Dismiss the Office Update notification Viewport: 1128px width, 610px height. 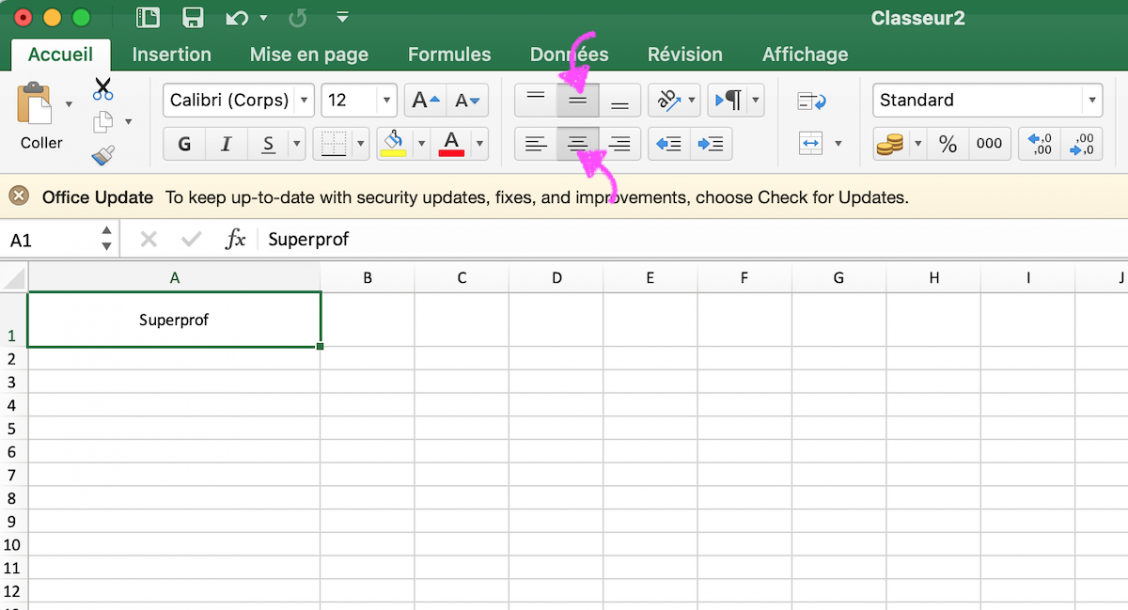point(17,196)
